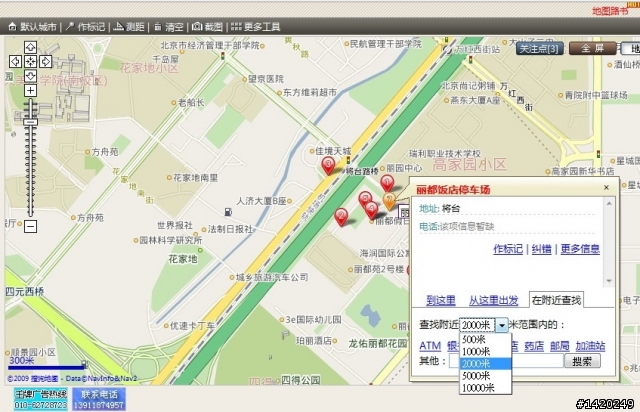640x412 pixels.
Task: Click the 加油站 gas station link
Action: pyautogui.click(x=590, y=346)
